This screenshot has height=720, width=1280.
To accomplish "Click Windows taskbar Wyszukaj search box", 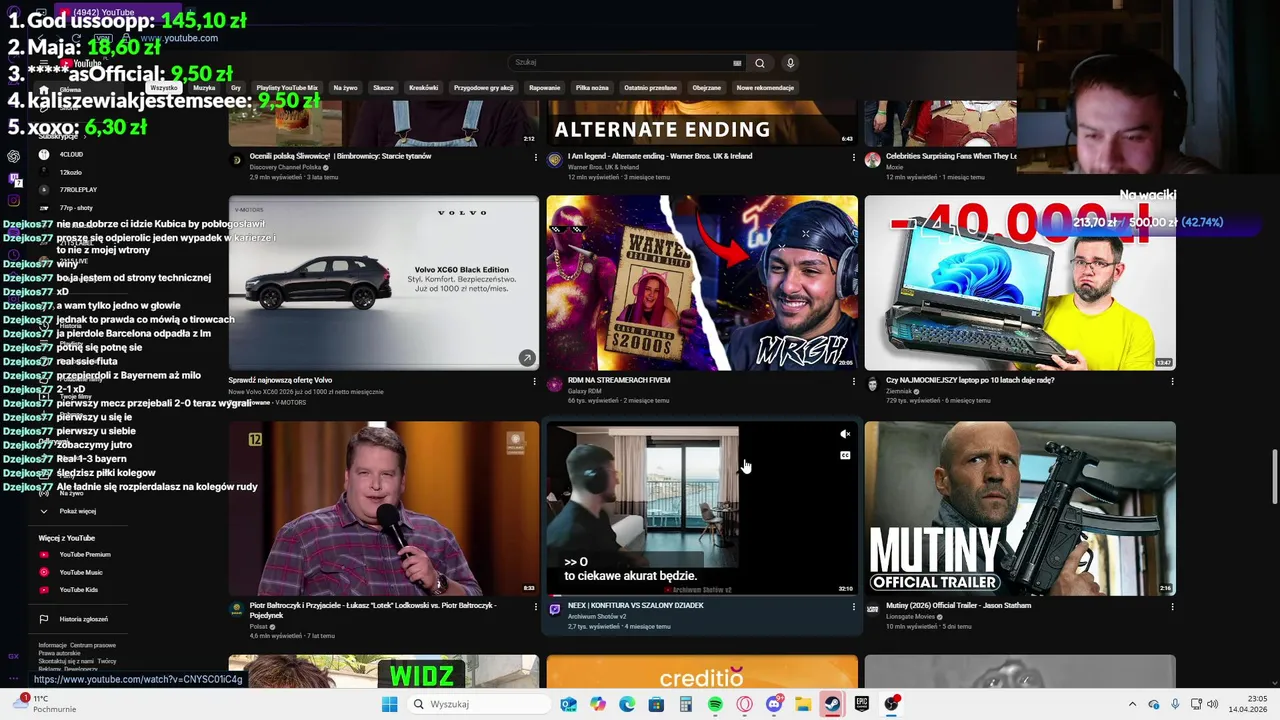I will tap(481, 704).
